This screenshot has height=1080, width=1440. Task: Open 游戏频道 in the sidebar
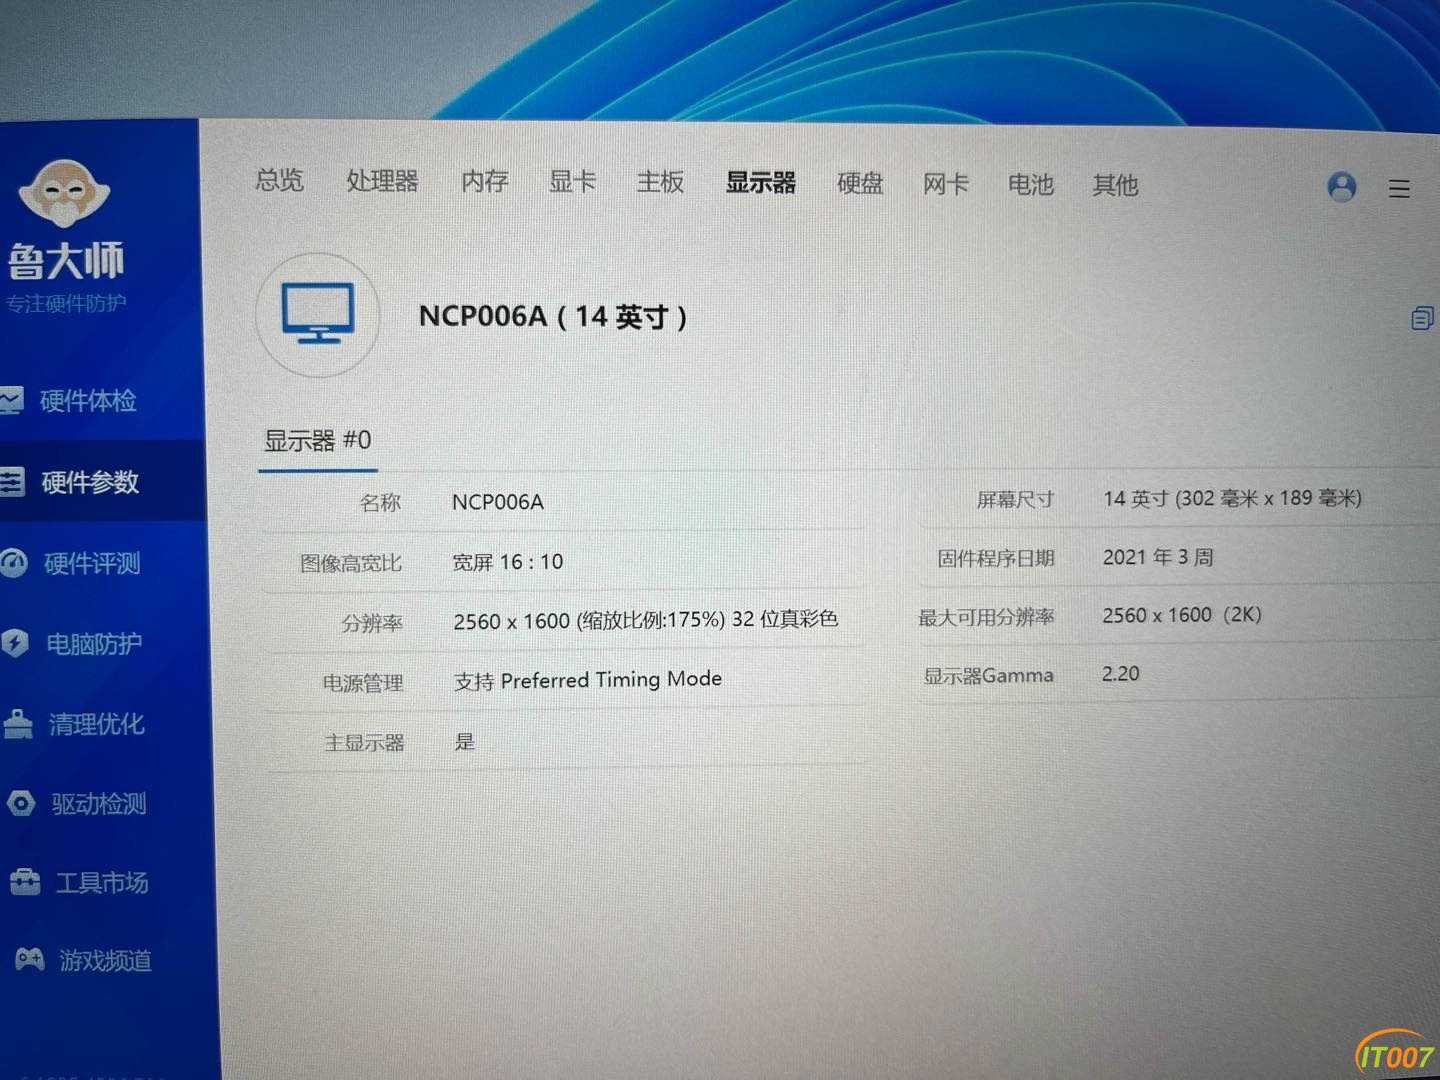105,961
